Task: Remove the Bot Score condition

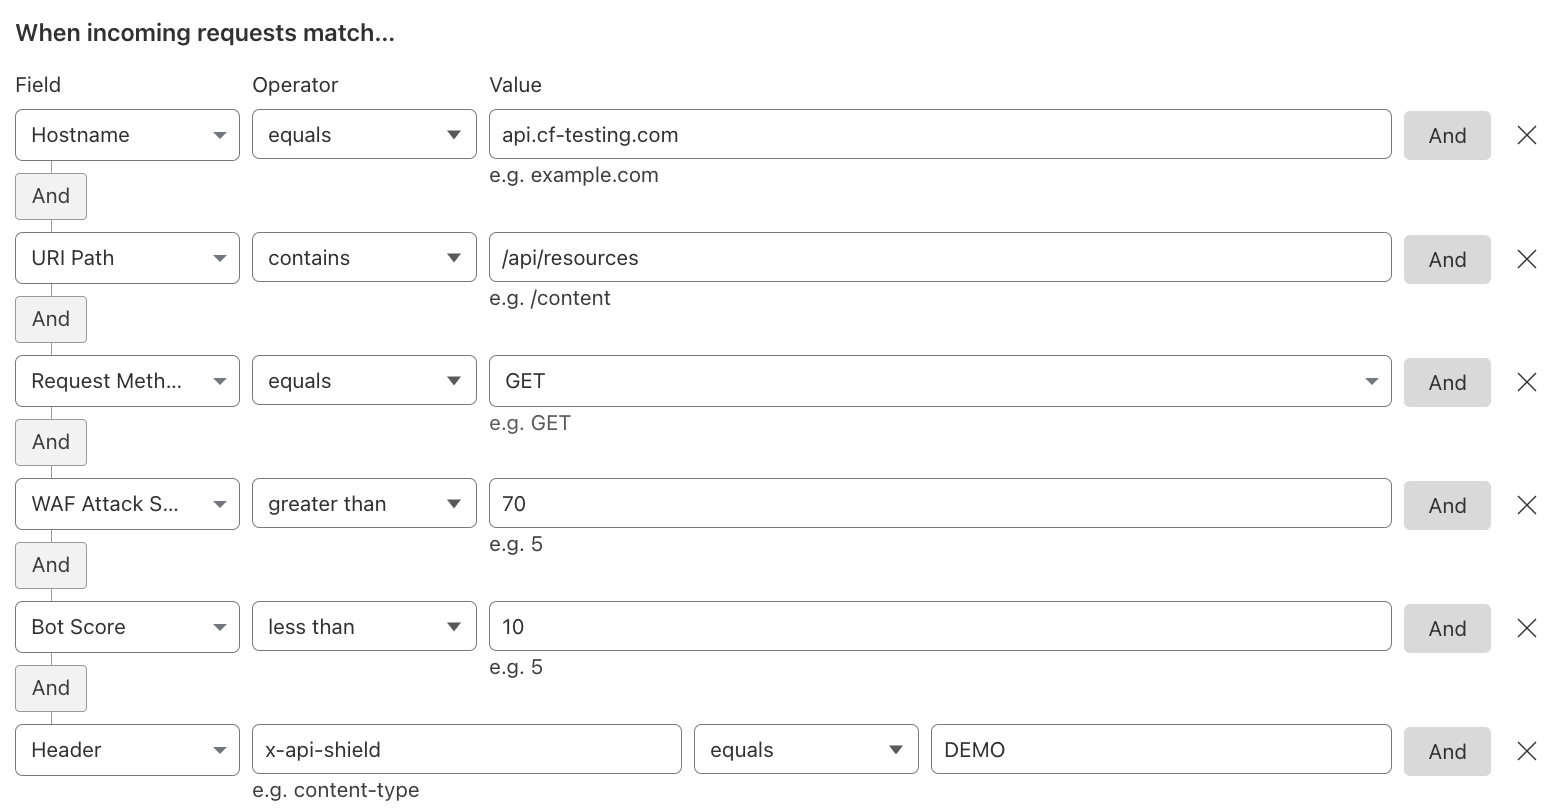Action: tap(1526, 628)
